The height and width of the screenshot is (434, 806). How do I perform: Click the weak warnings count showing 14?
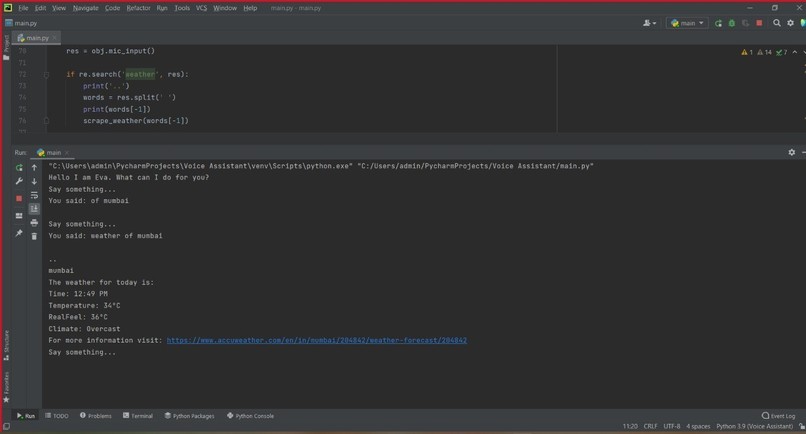point(764,52)
